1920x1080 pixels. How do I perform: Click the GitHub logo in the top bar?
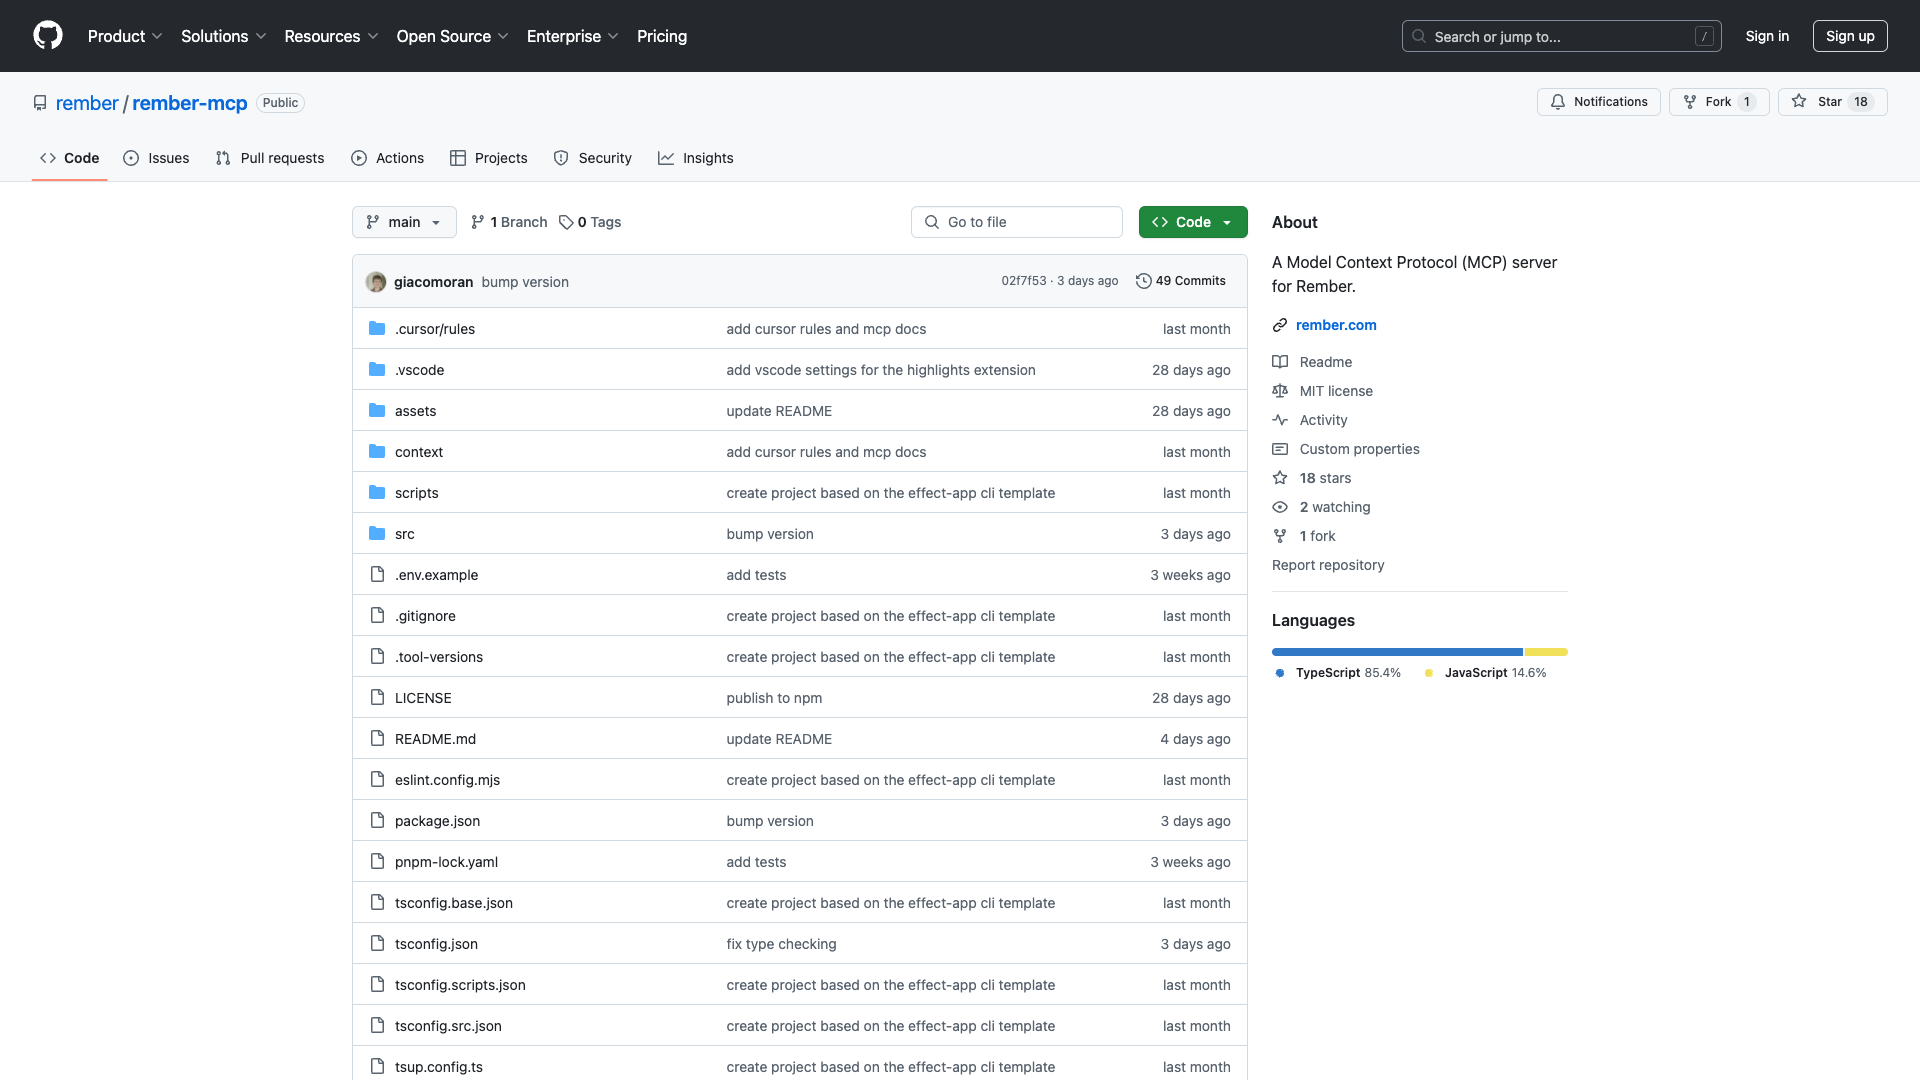(48, 36)
